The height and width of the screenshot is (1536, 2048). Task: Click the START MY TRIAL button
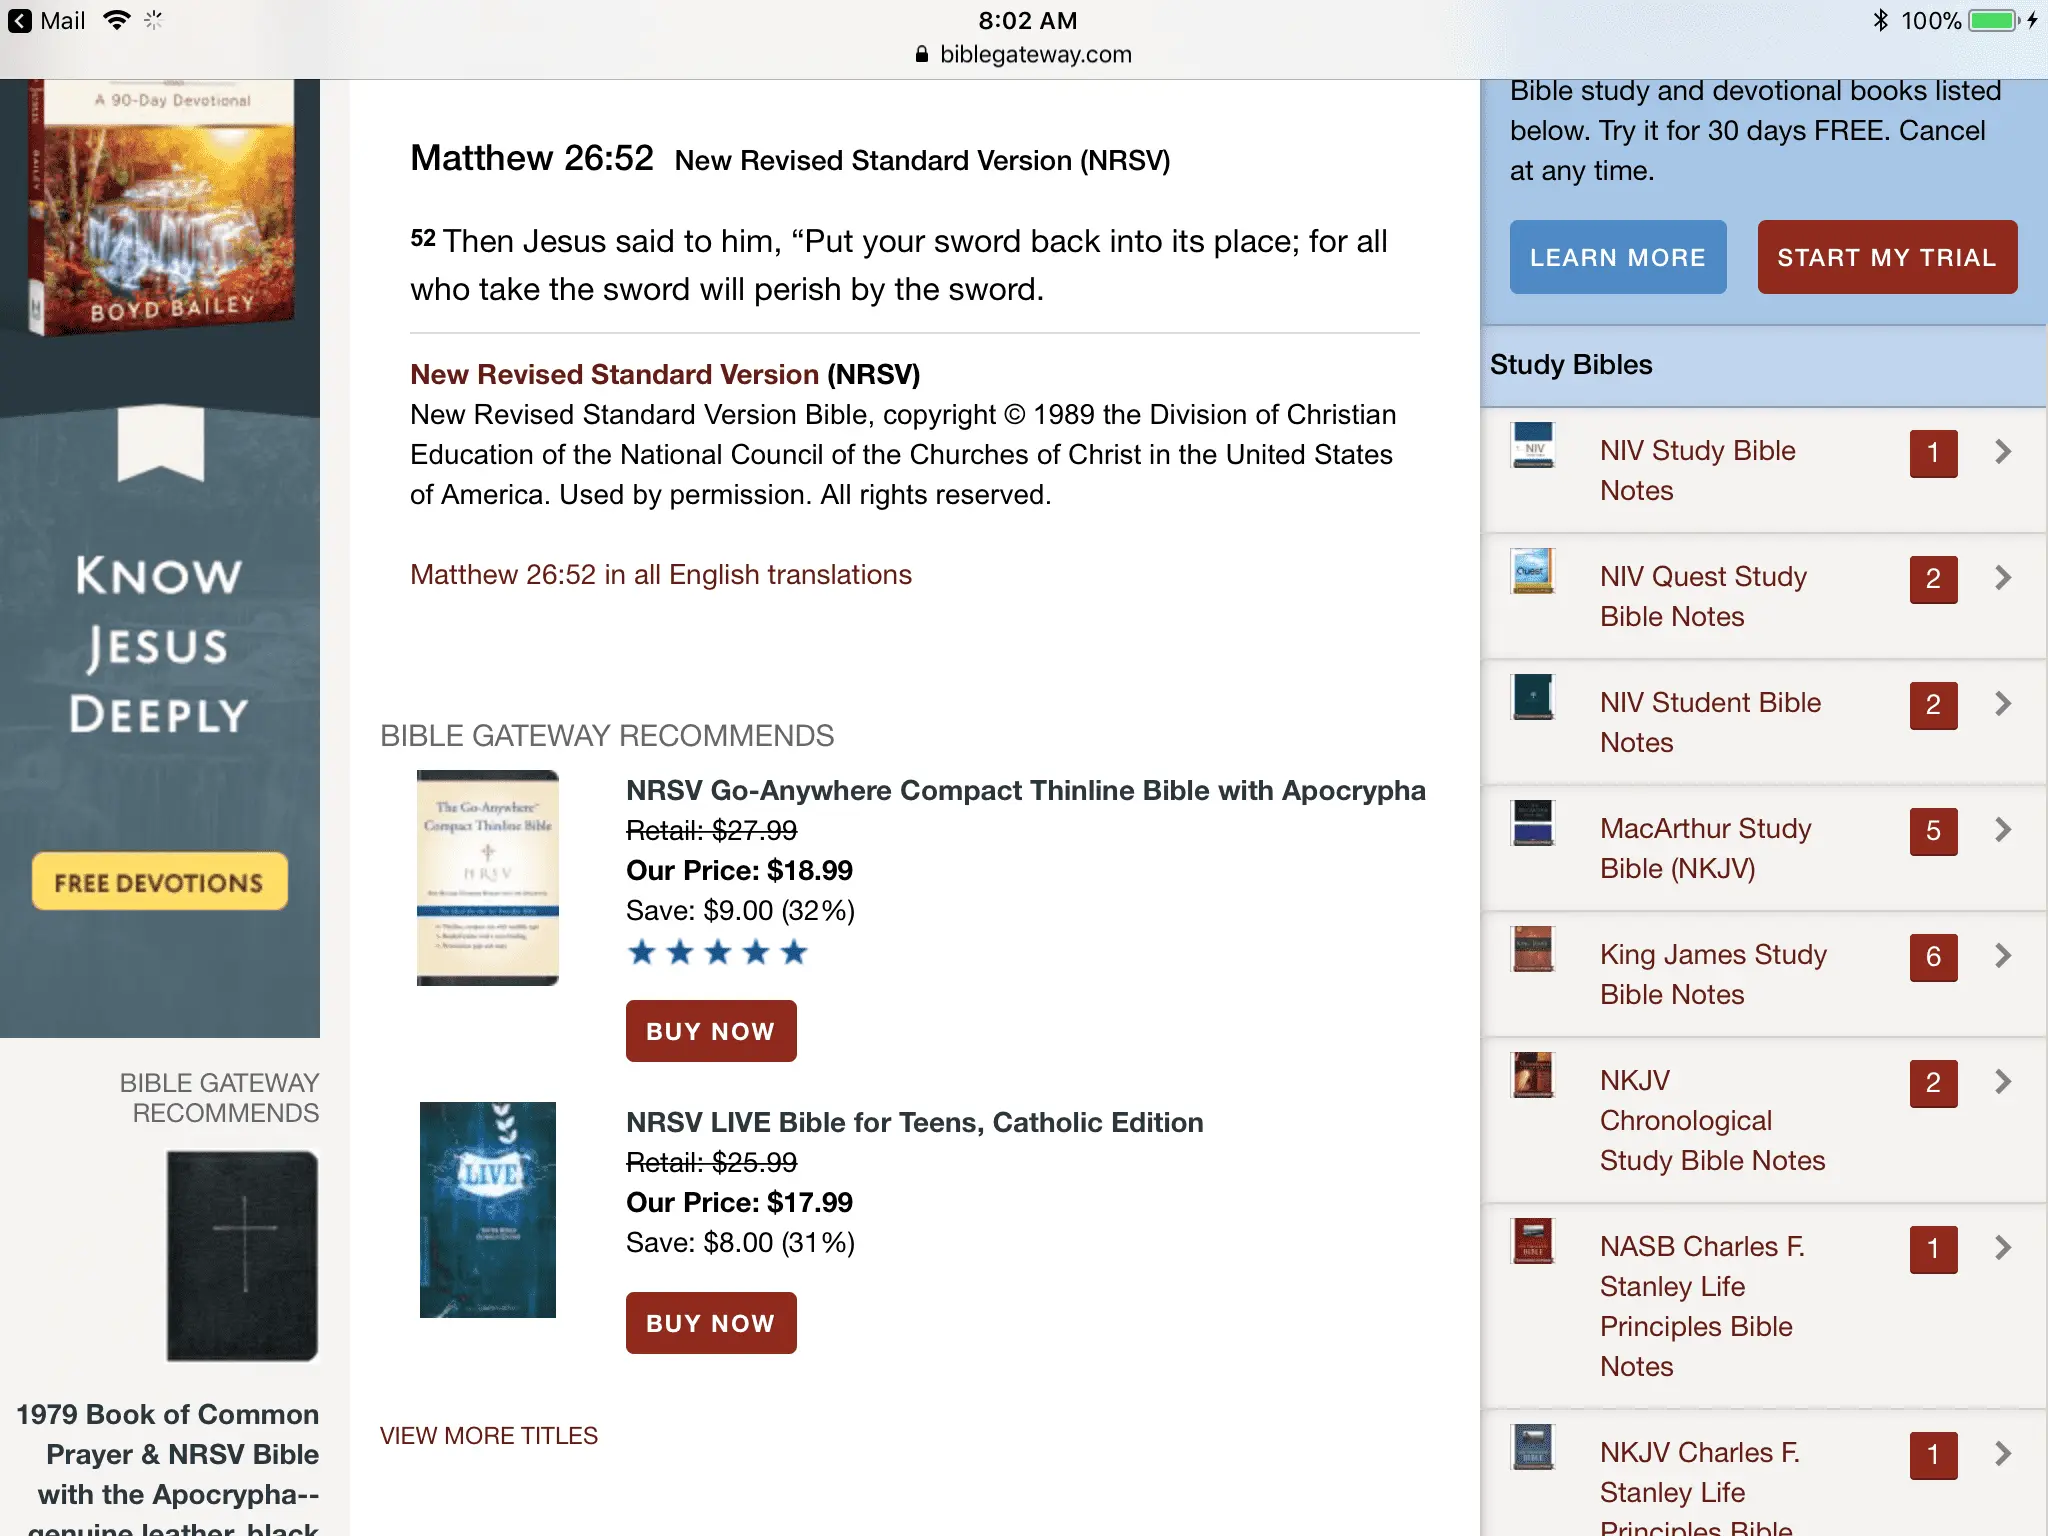[1887, 257]
